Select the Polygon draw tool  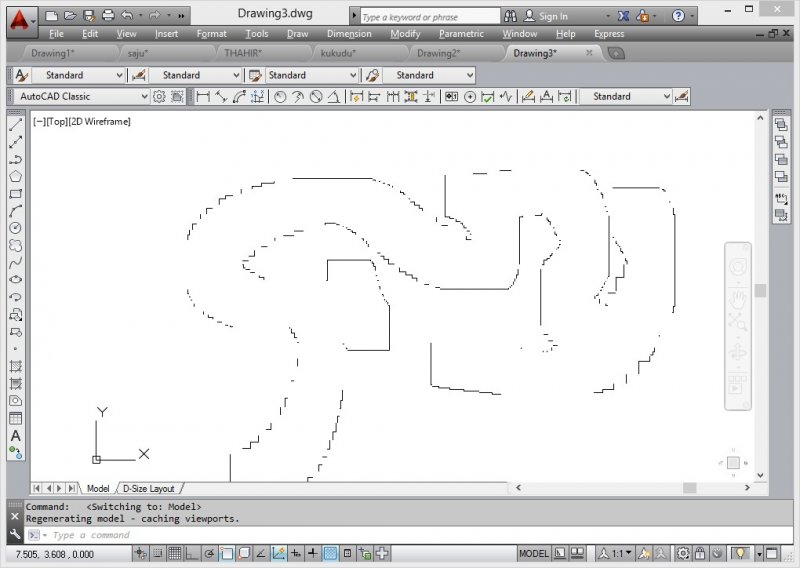pos(15,177)
